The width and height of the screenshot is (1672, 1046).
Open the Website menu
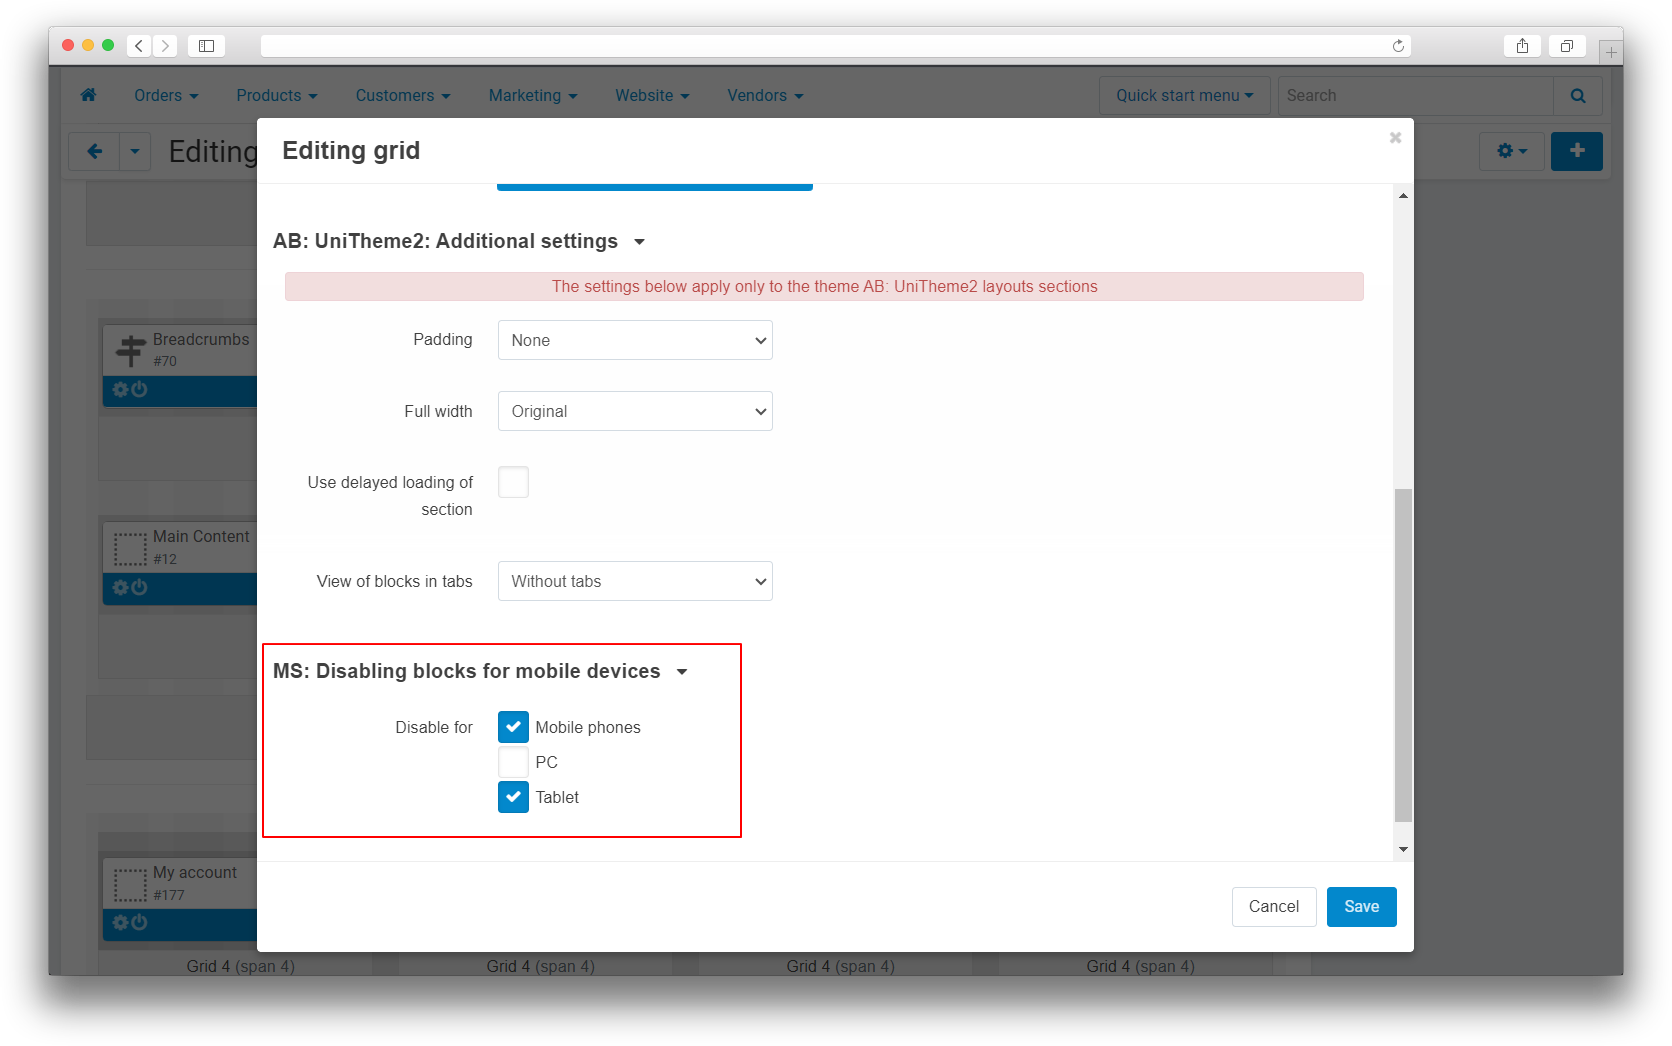click(x=652, y=95)
